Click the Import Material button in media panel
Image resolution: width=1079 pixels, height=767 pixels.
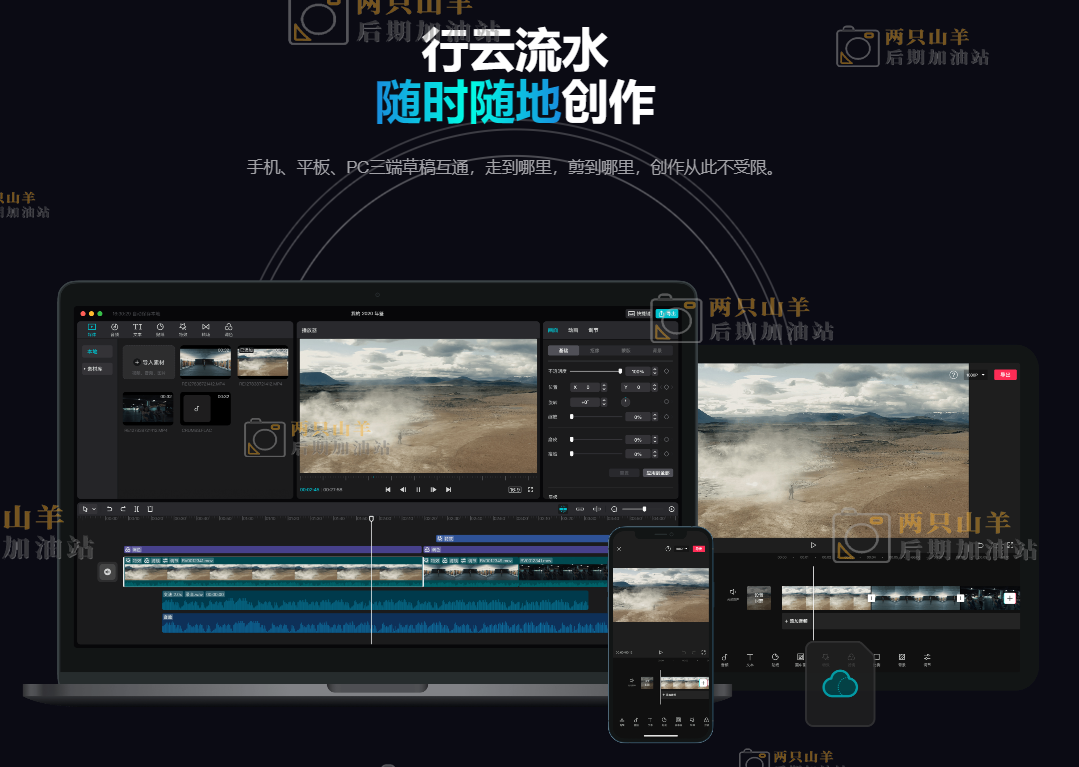point(149,362)
